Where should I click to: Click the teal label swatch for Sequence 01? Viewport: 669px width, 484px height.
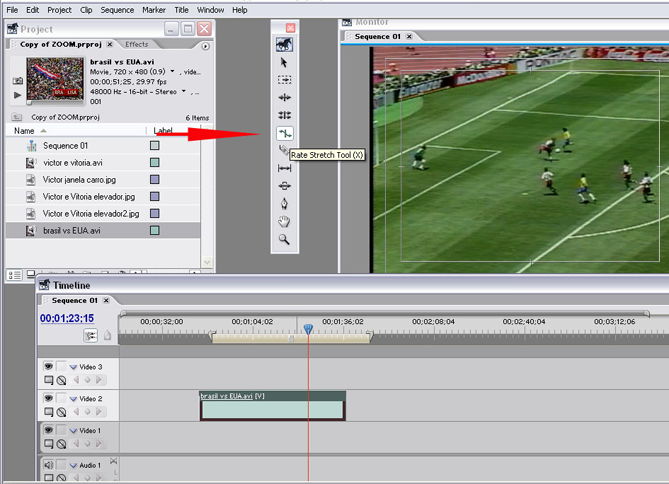point(154,145)
